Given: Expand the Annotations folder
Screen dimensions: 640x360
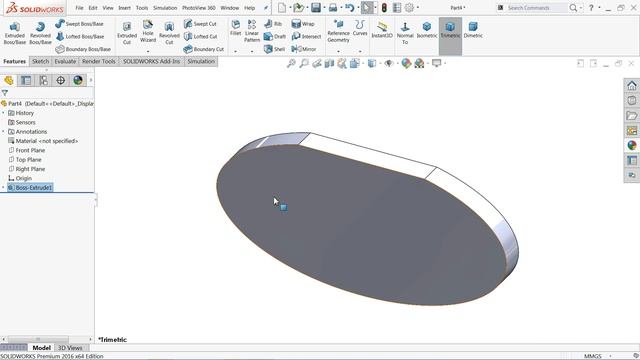Looking at the screenshot, I should 3,132.
